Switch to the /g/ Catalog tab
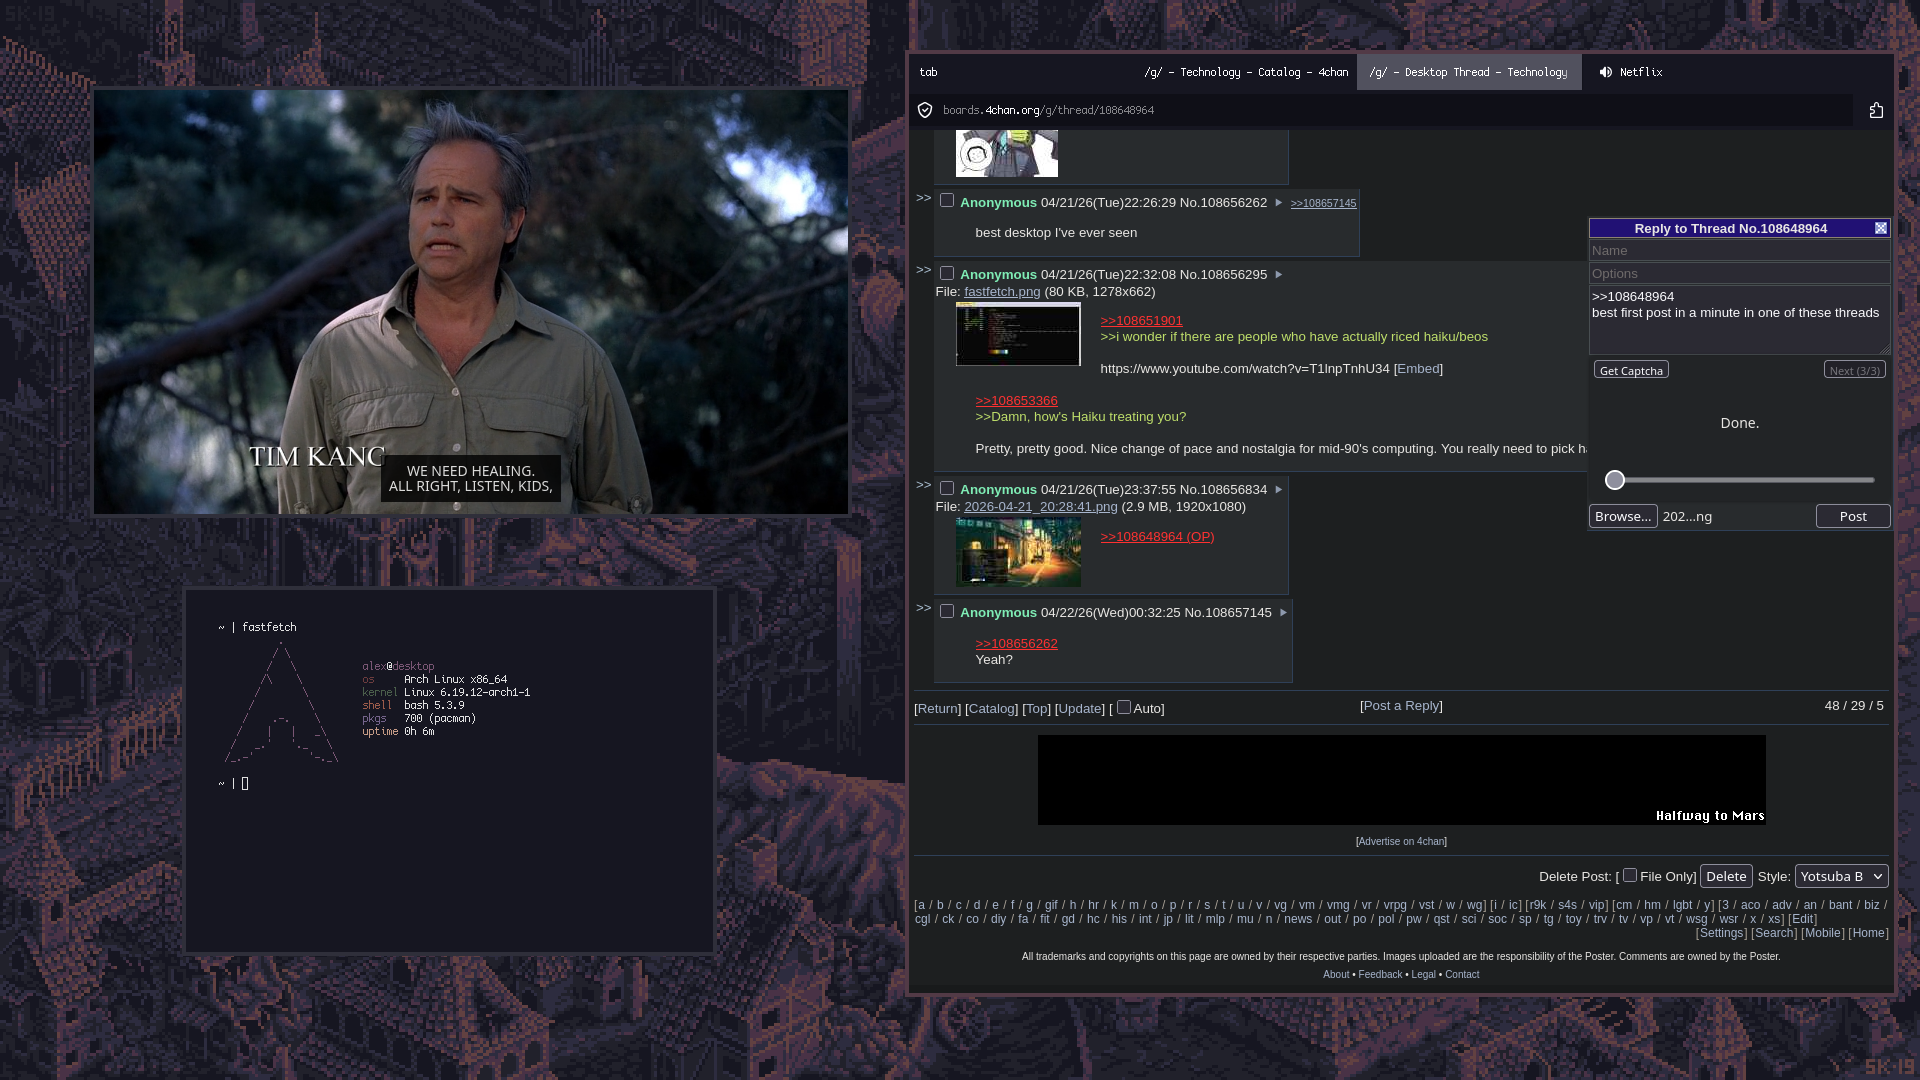The height and width of the screenshot is (1080, 1920). pos(1245,72)
